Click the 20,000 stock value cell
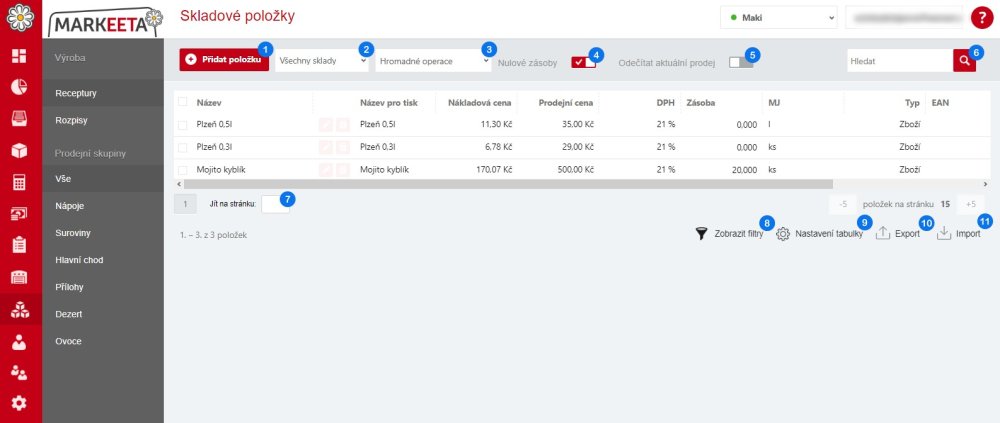Screen dimensions: 1000x423 point(744,170)
